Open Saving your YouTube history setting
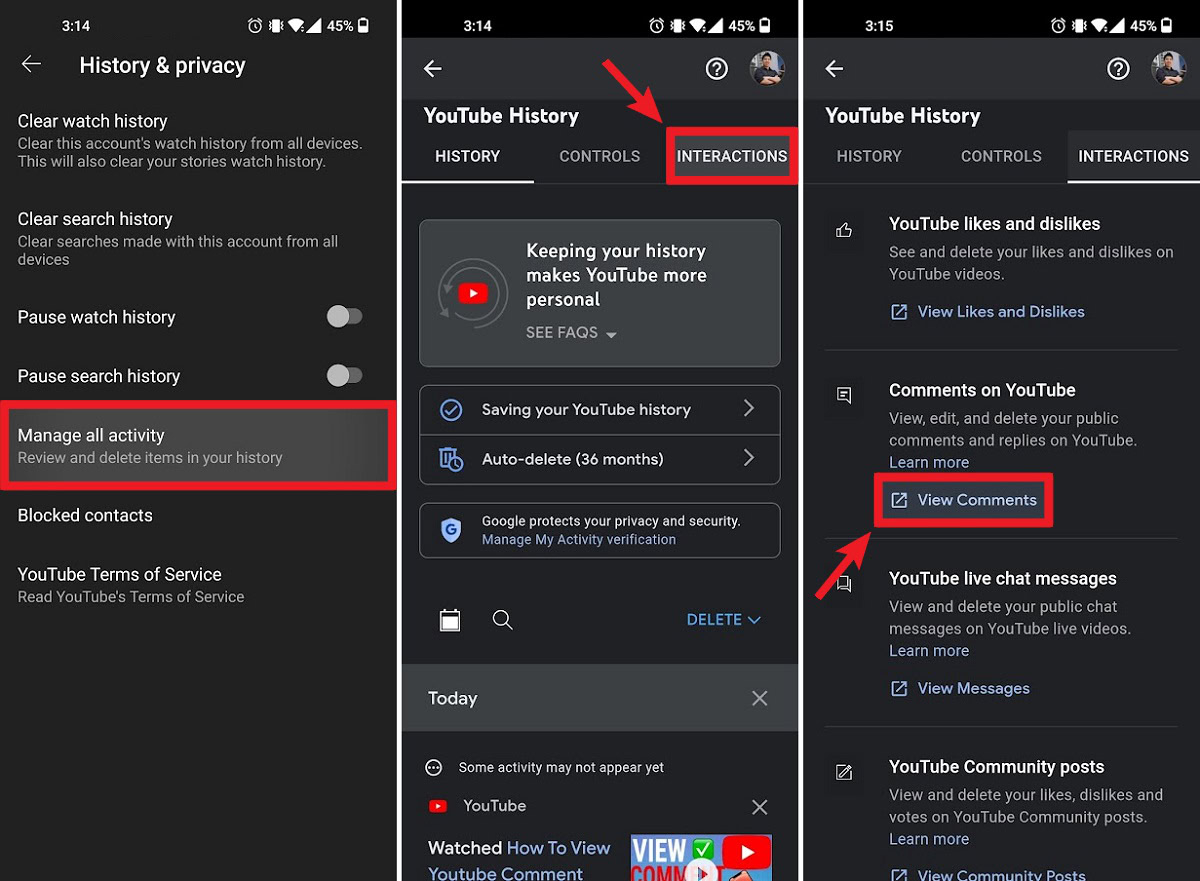 600,409
